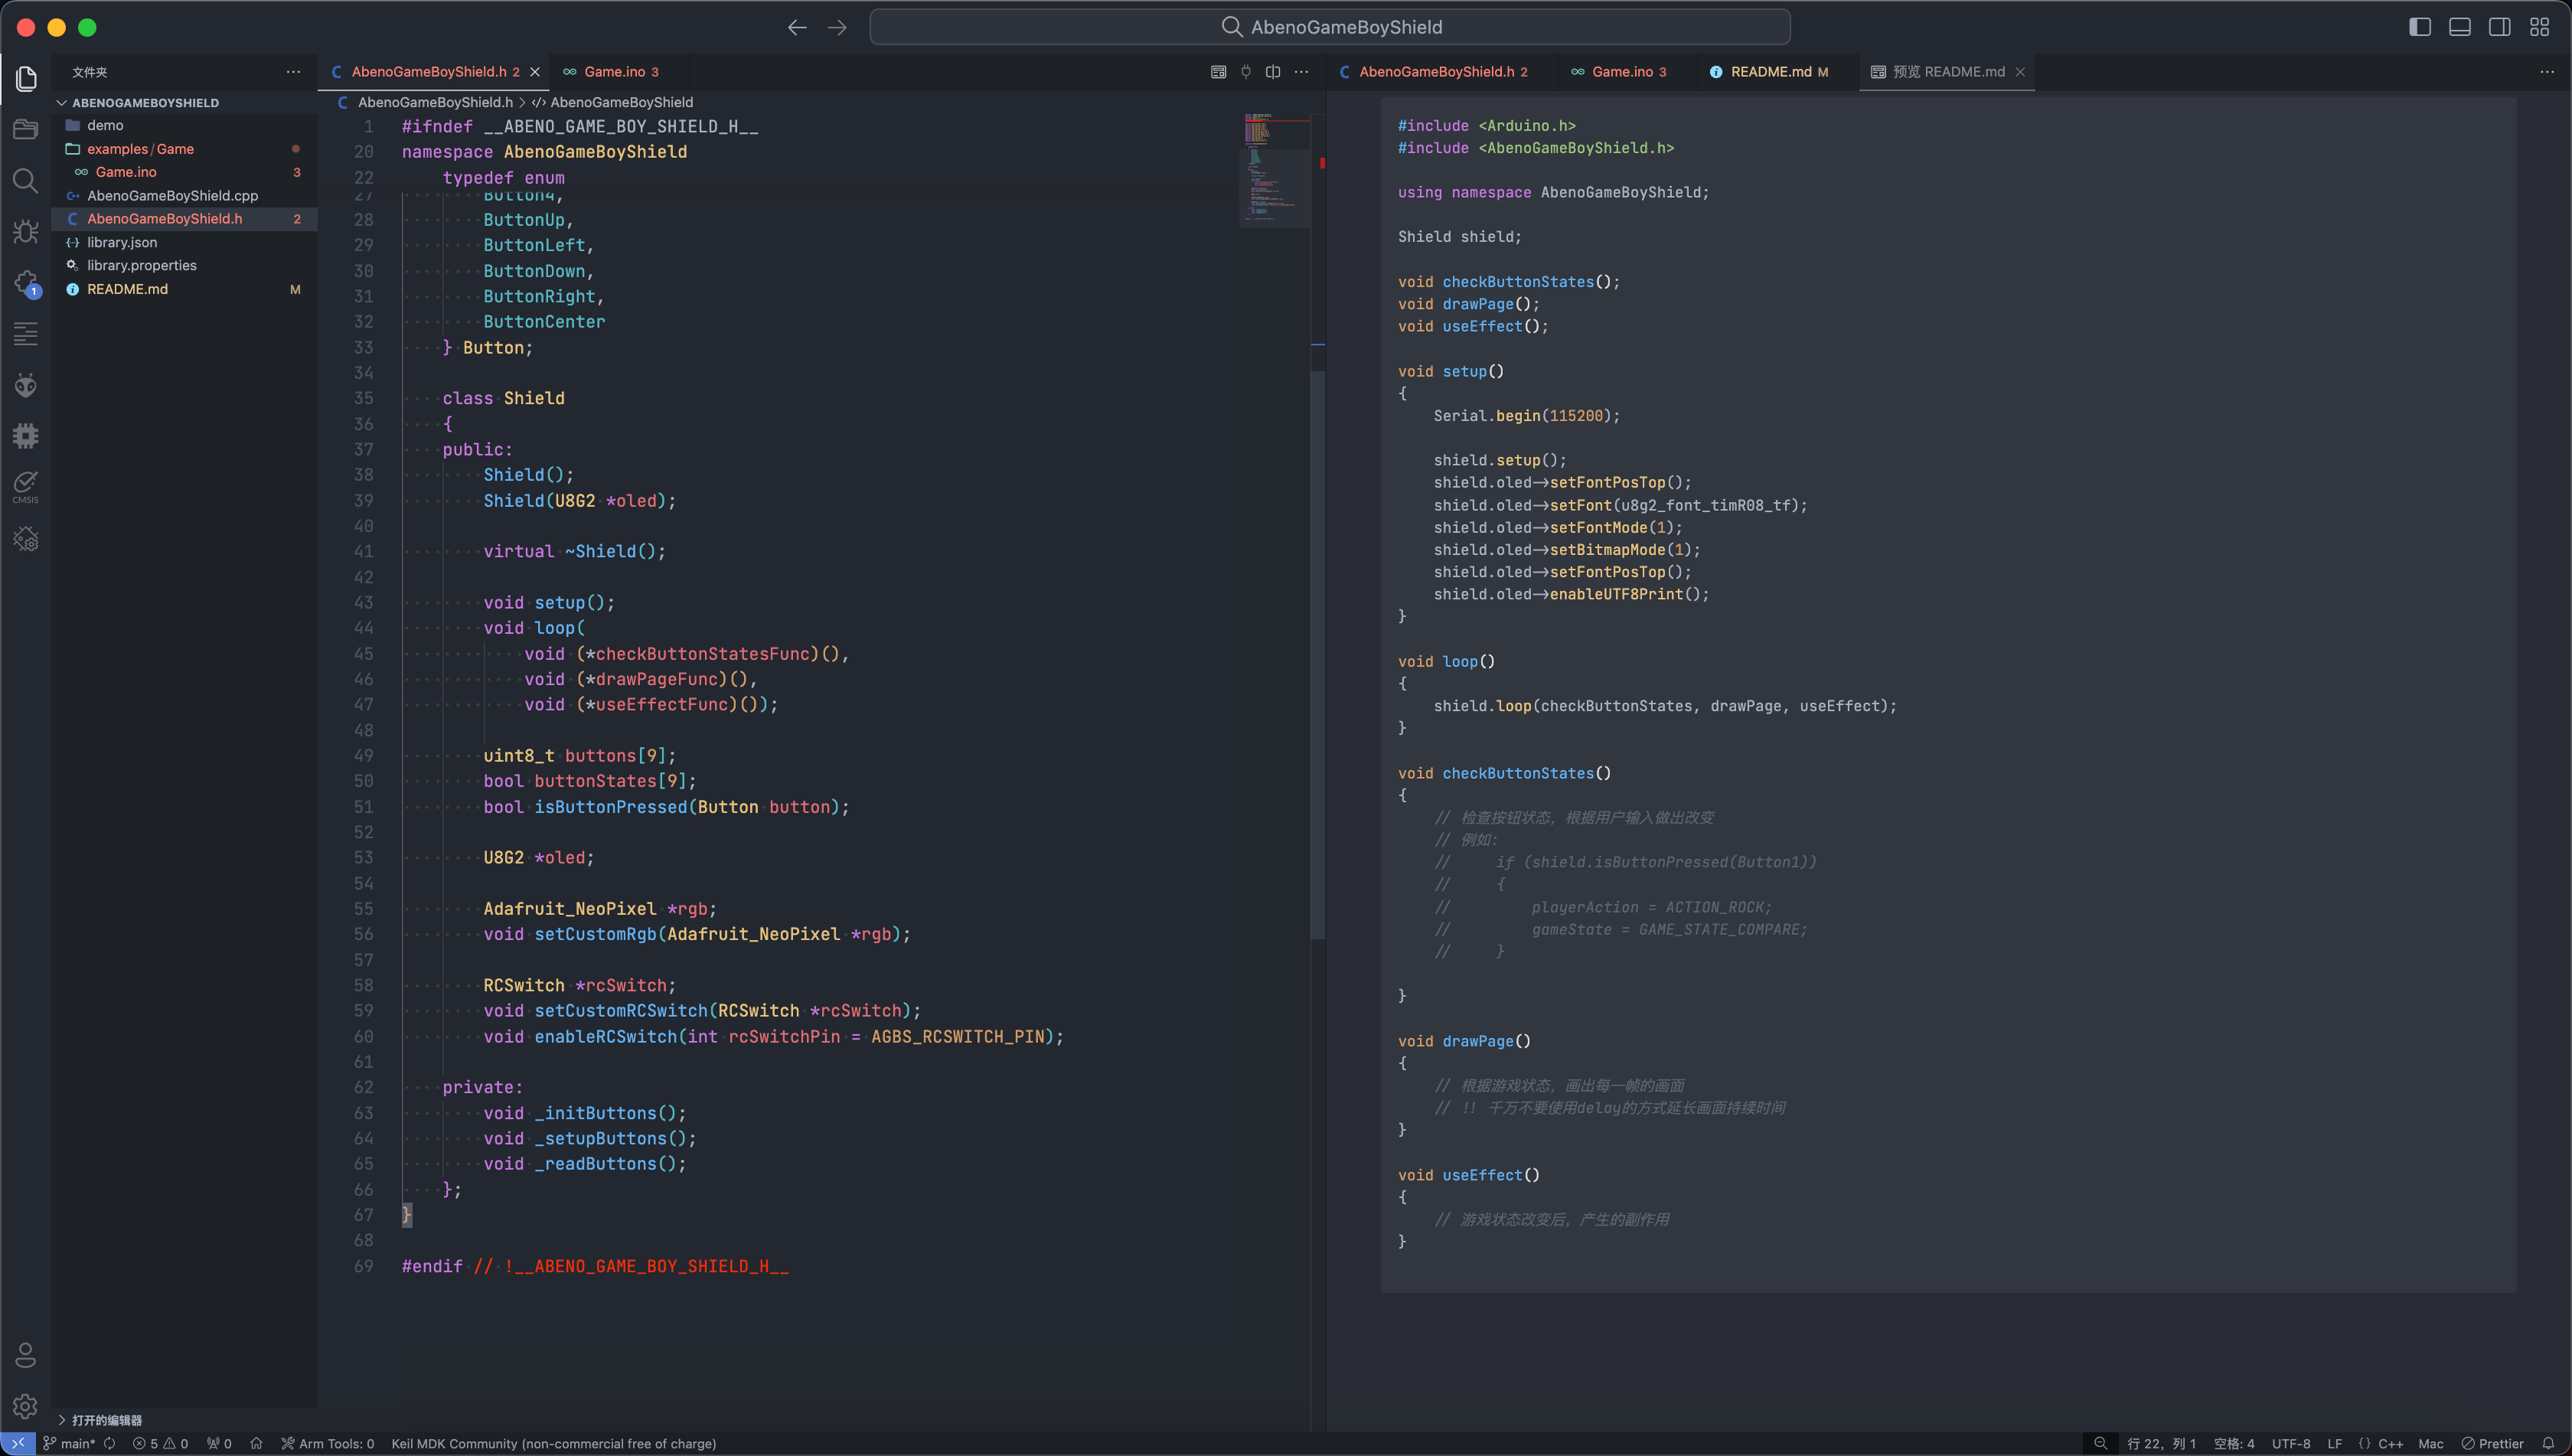
Task: Open remote window indicator in status bar
Action: [x=18, y=1443]
